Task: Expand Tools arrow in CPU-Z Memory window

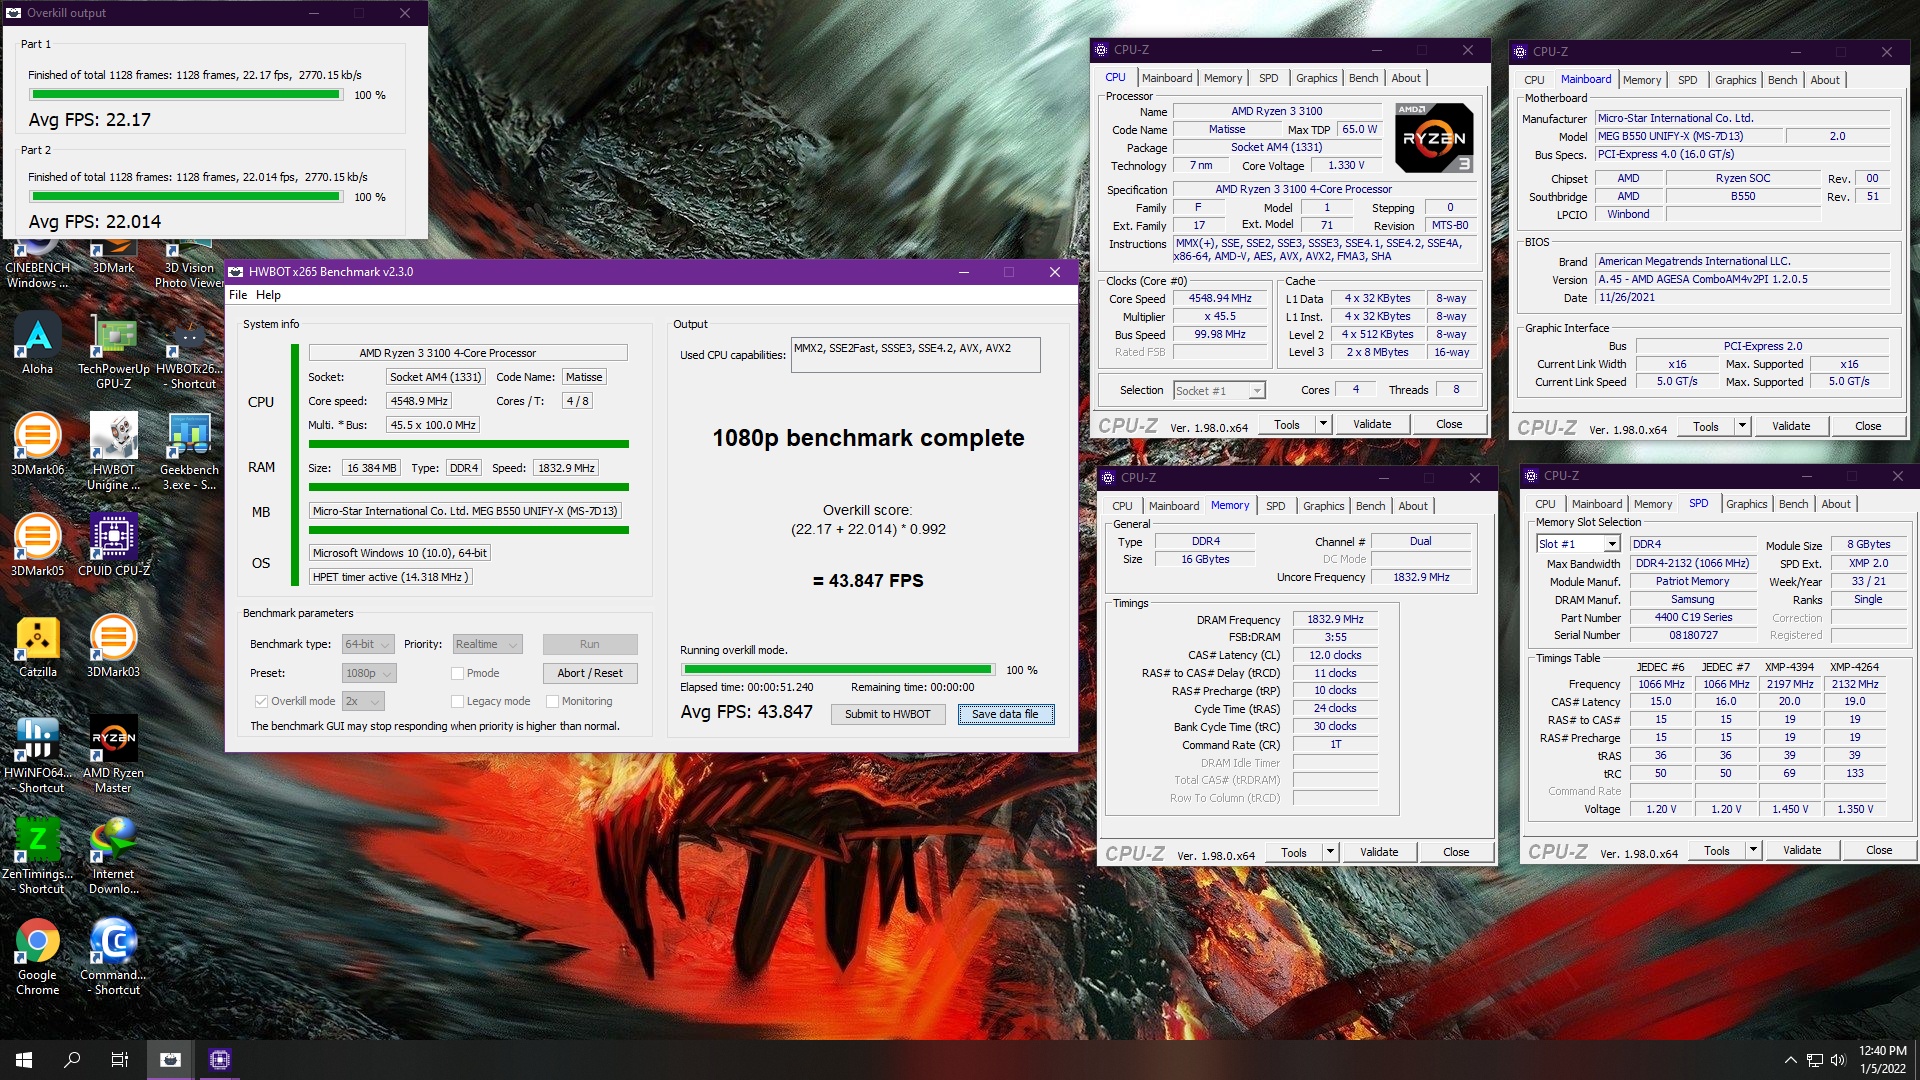Action: click(1330, 852)
